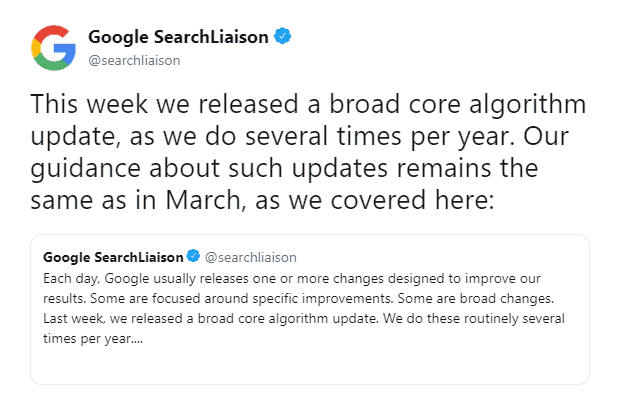Click quoted line starting "Each day, Google usually"
629x394 pixels.
pos(292,278)
